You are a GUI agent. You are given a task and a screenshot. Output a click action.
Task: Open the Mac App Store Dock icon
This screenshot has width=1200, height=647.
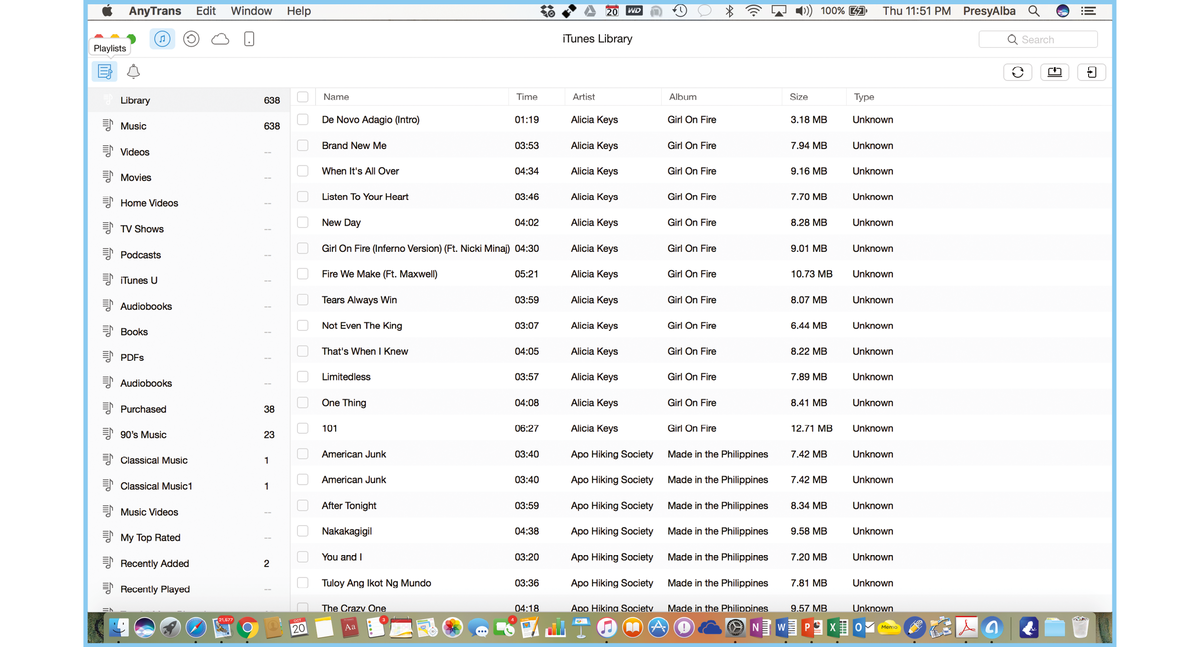point(658,627)
